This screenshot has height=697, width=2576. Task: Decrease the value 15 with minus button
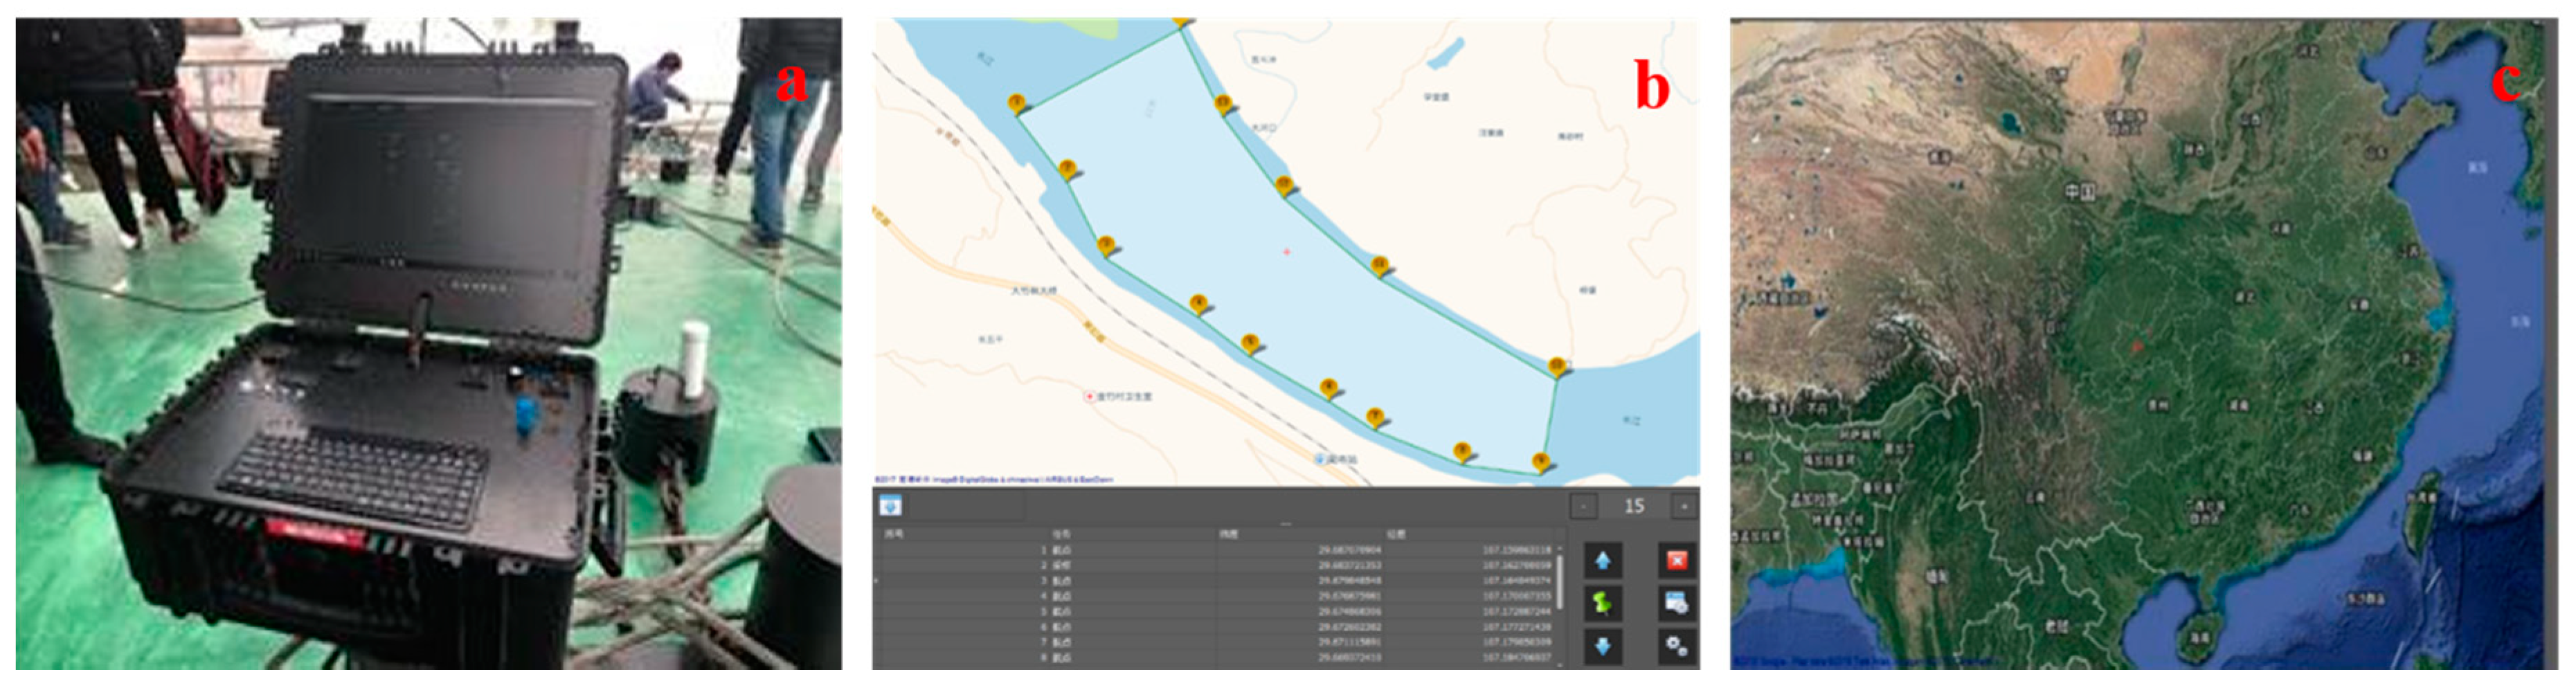tap(1583, 507)
